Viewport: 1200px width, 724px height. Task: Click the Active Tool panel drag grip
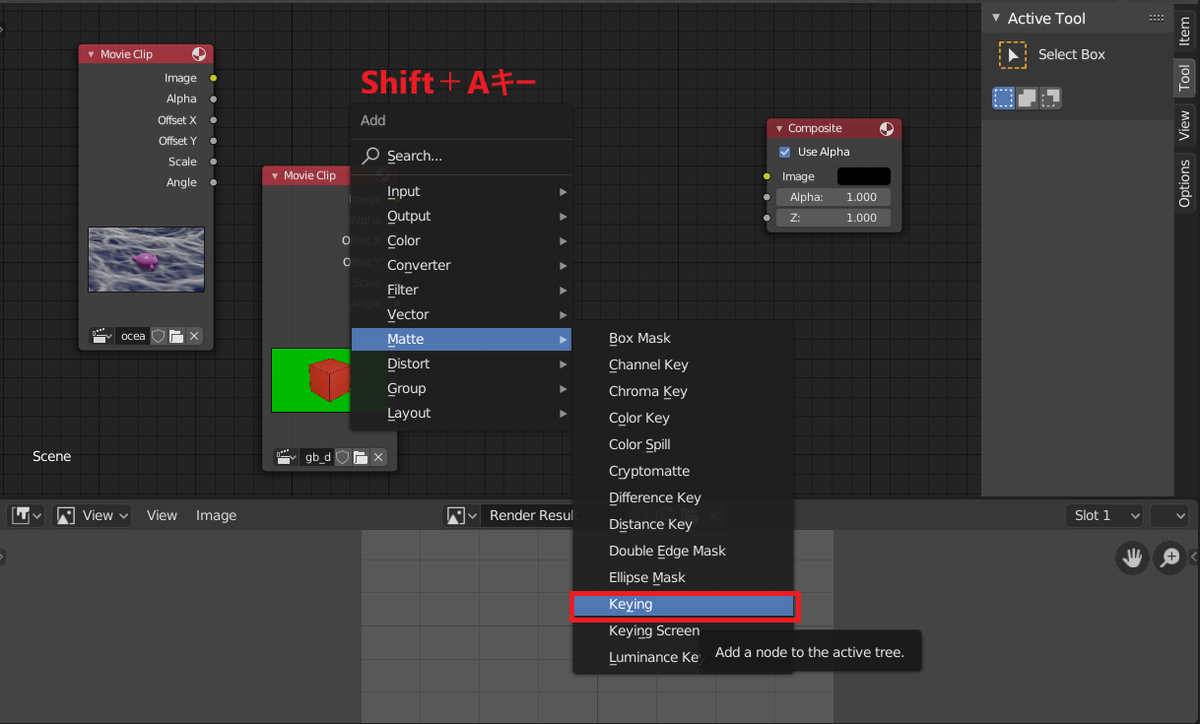pyautogui.click(x=1157, y=18)
